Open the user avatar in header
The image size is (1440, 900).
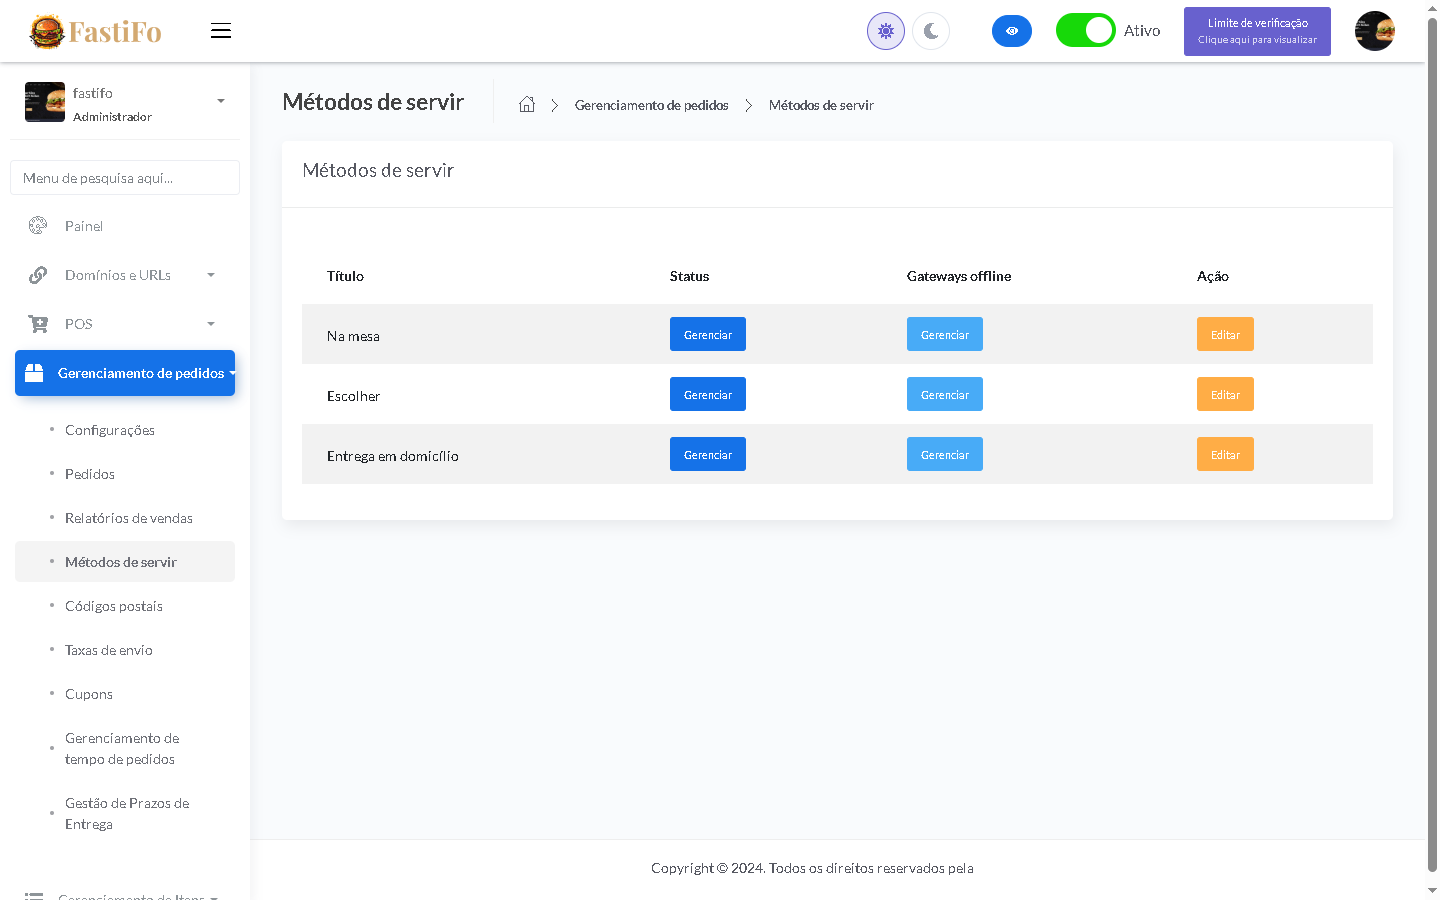coord(1374,31)
